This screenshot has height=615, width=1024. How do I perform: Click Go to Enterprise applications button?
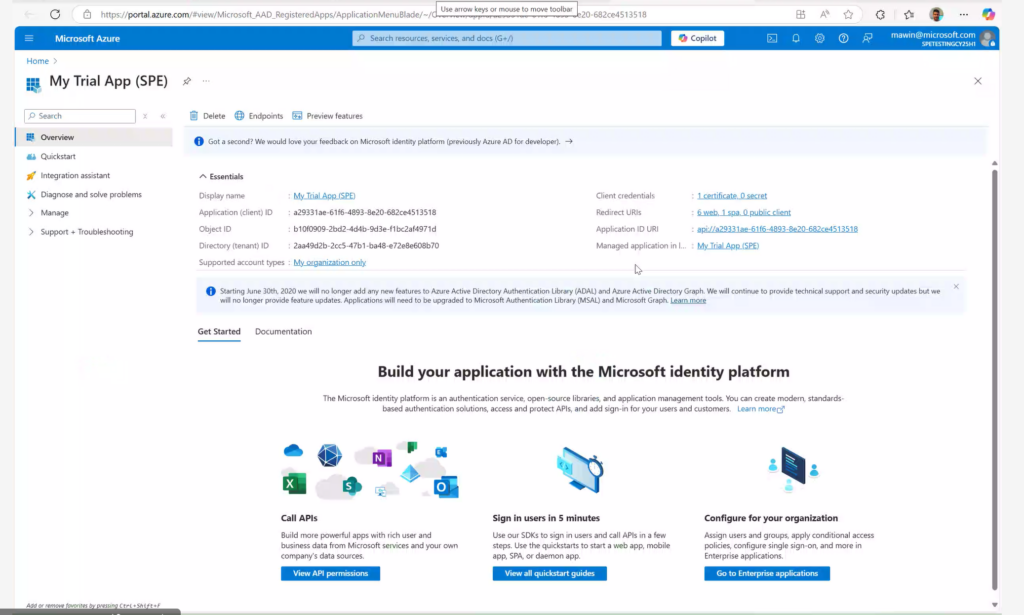pos(767,573)
